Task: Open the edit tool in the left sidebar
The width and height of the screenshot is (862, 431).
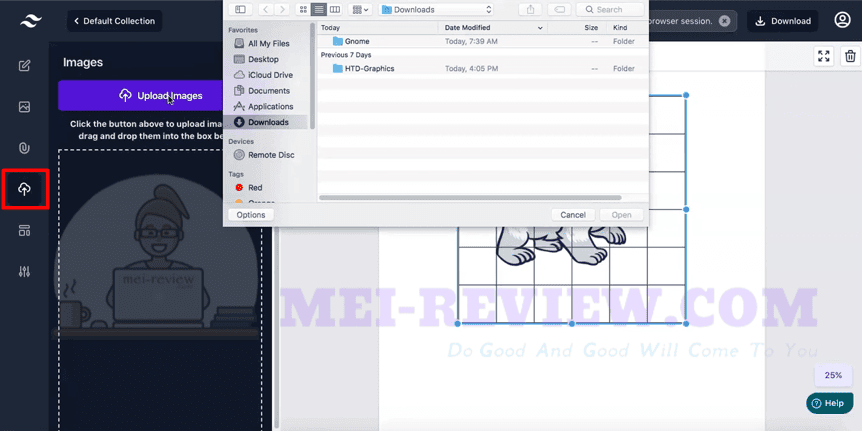Action: (24, 66)
